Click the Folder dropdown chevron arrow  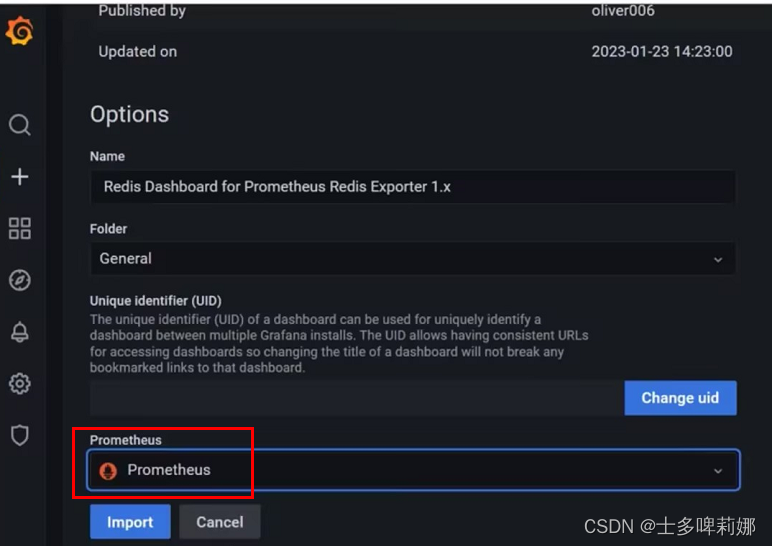point(718,259)
